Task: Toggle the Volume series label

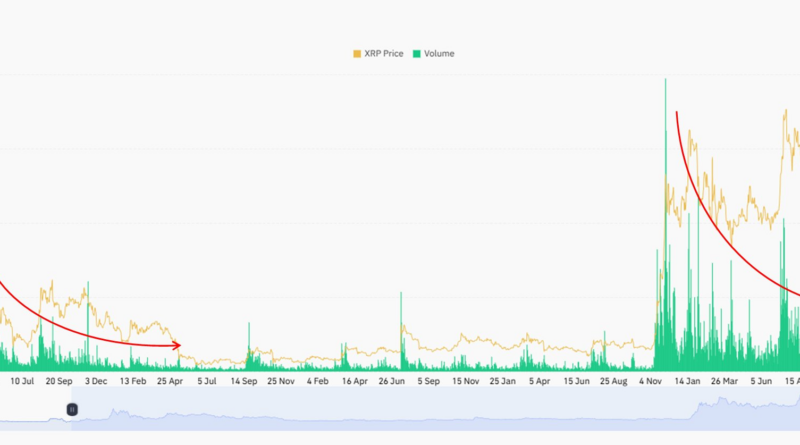Action: point(438,53)
